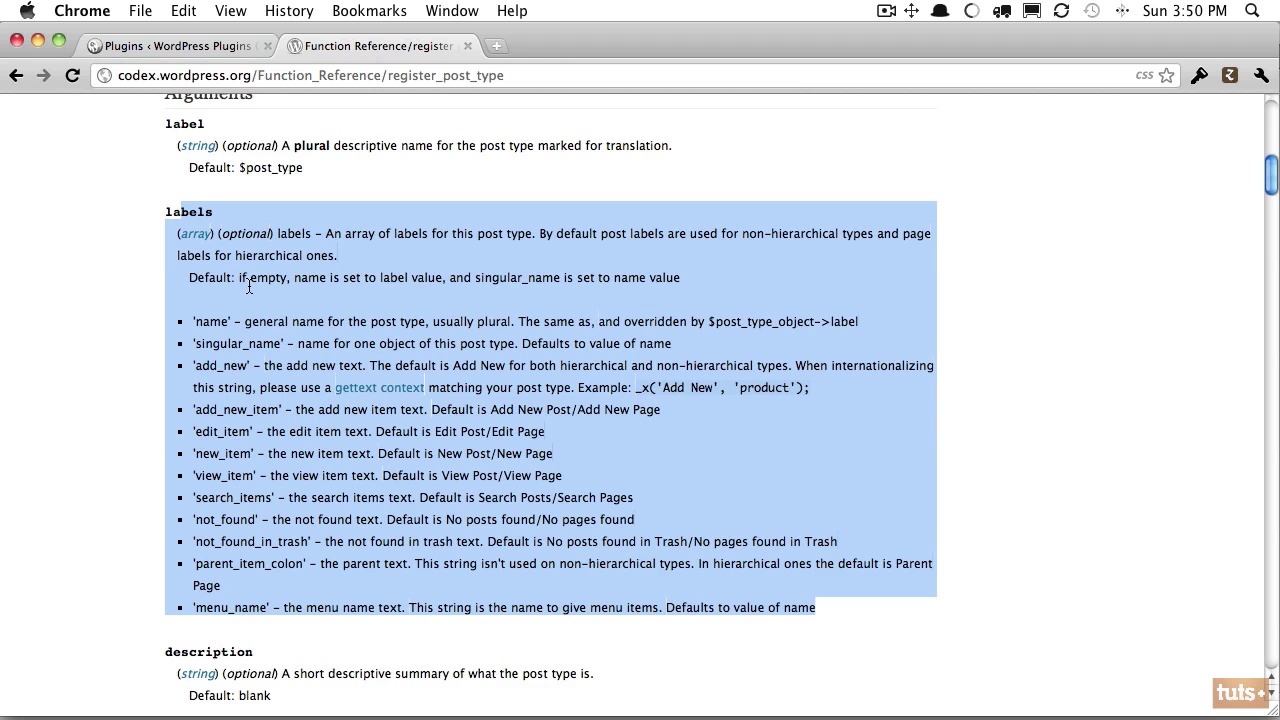The height and width of the screenshot is (720, 1280).
Task: Click the vertical scrollbar thumb
Action: 1270,175
